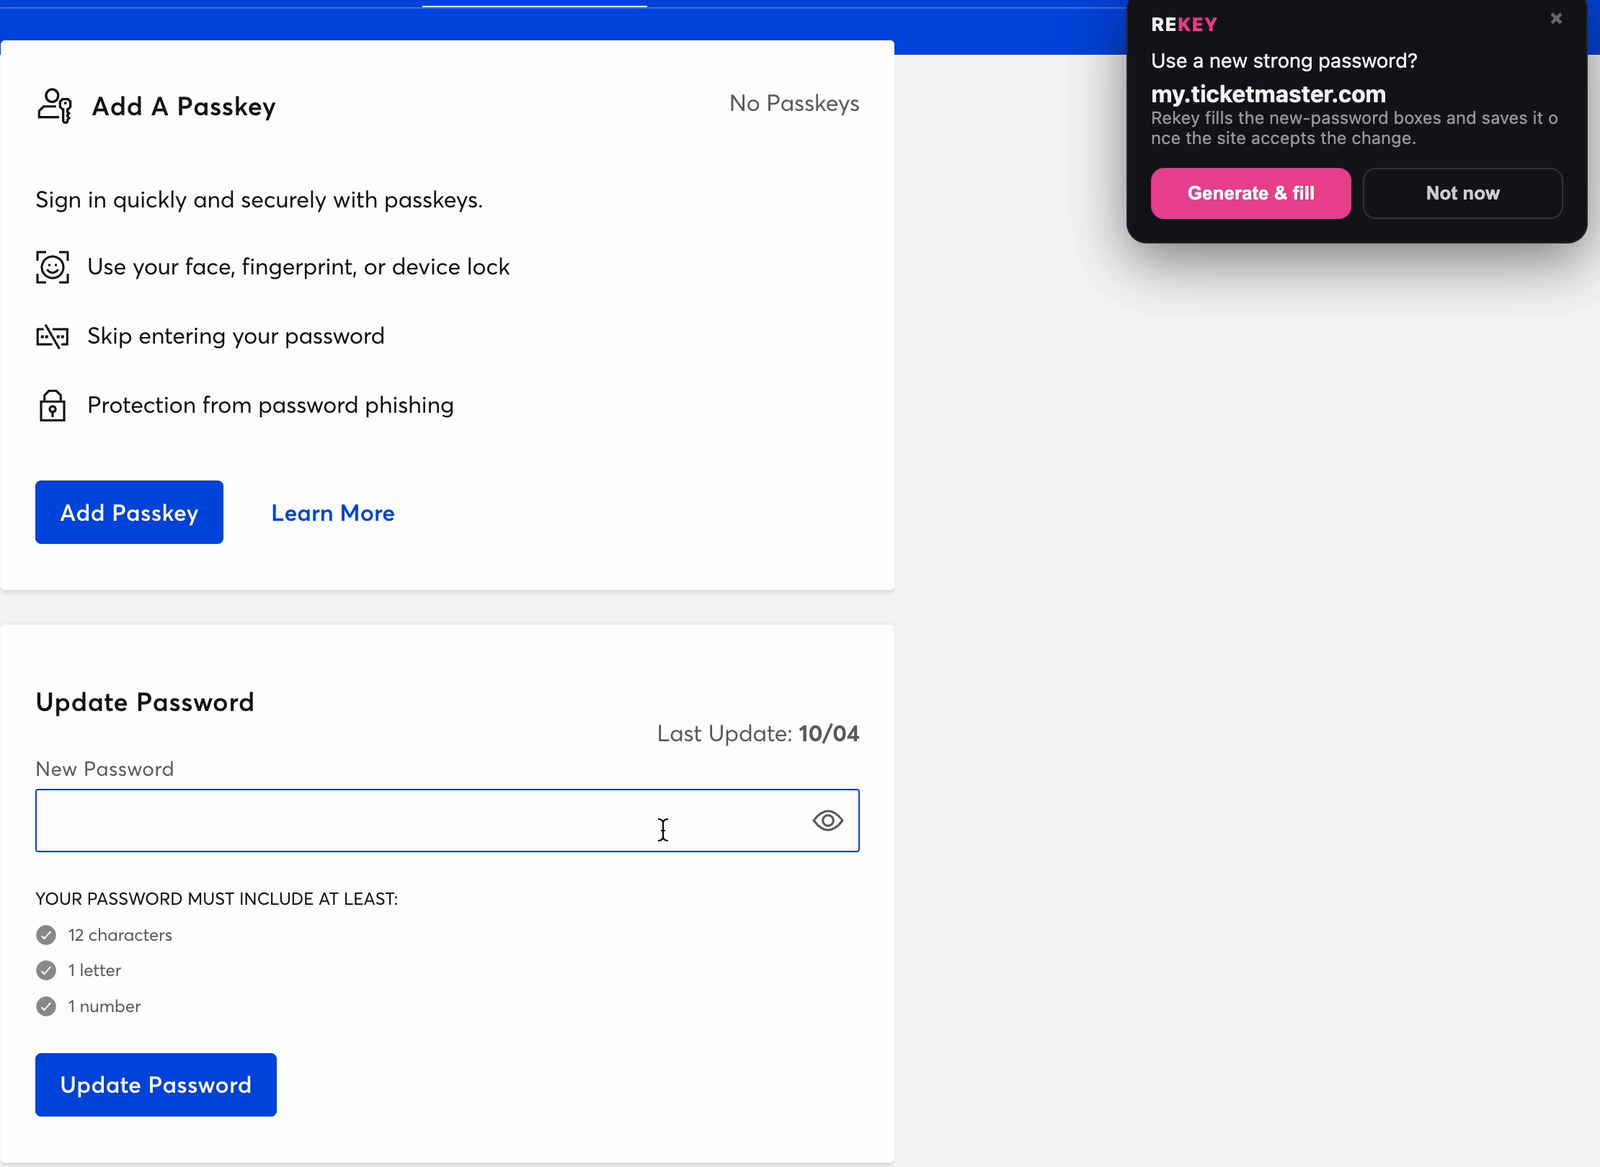Dismiss with Not now button
The image size is (1600, 1167).
[x=1463, y=193]
